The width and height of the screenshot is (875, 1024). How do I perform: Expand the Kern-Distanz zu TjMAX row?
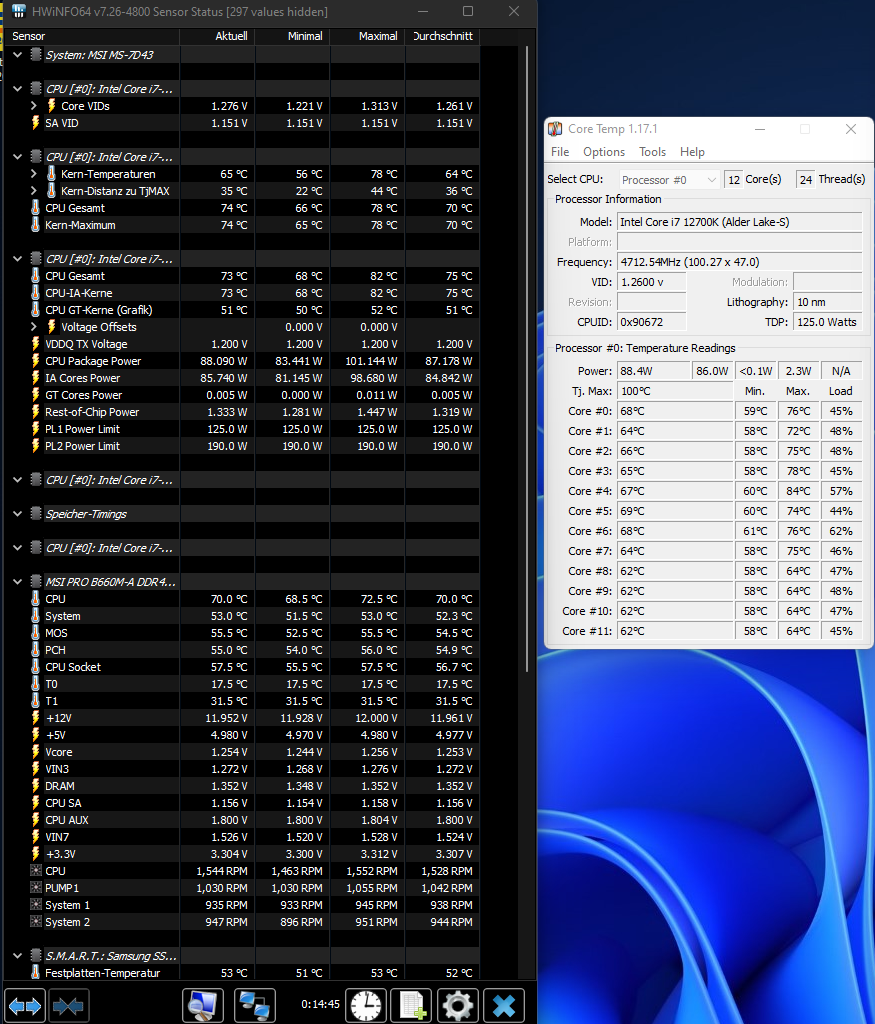coord(34,191)
